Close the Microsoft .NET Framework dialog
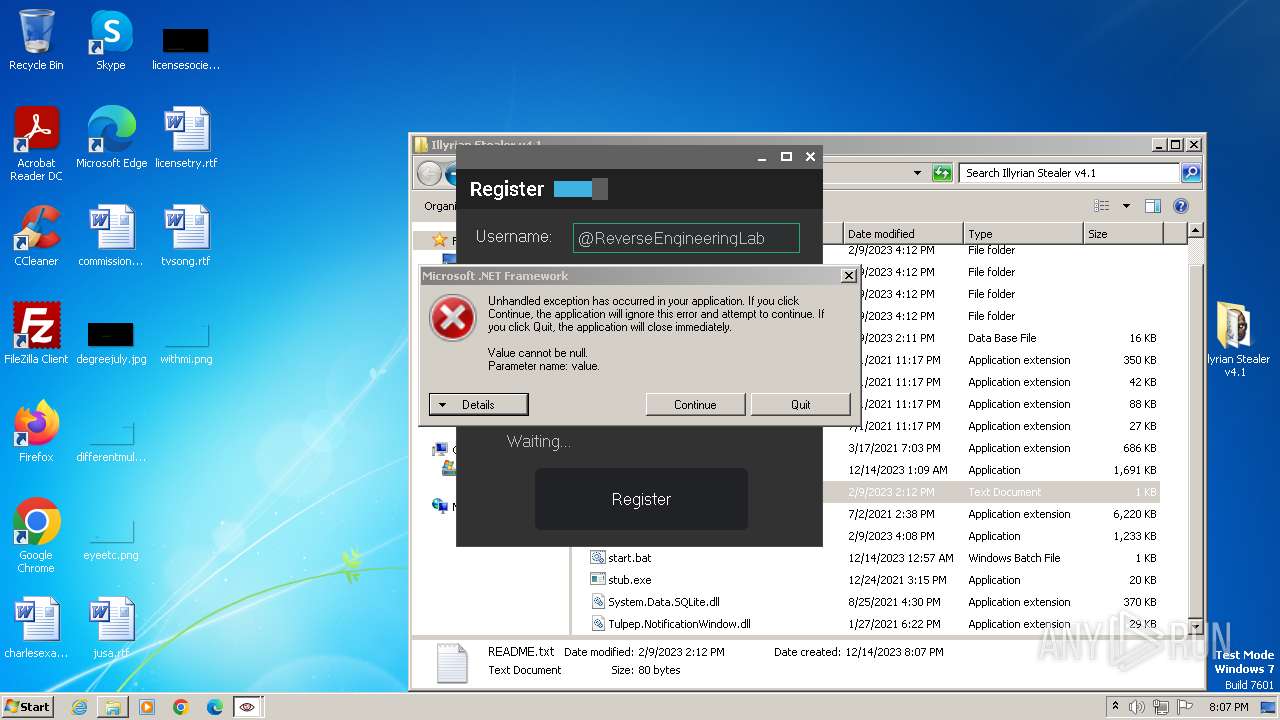The image size is (1280, 720). click(849, 276)
